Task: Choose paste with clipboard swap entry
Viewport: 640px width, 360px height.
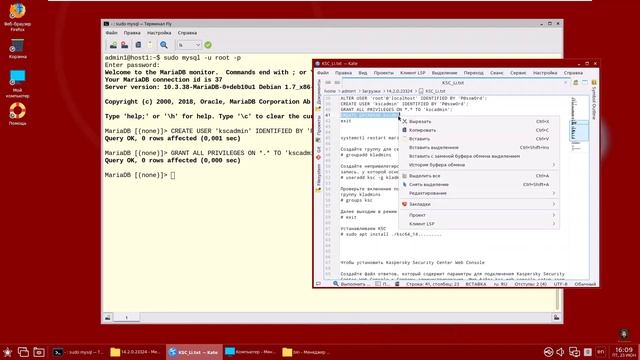Action: pyautogui.click(x=479, y=156)
